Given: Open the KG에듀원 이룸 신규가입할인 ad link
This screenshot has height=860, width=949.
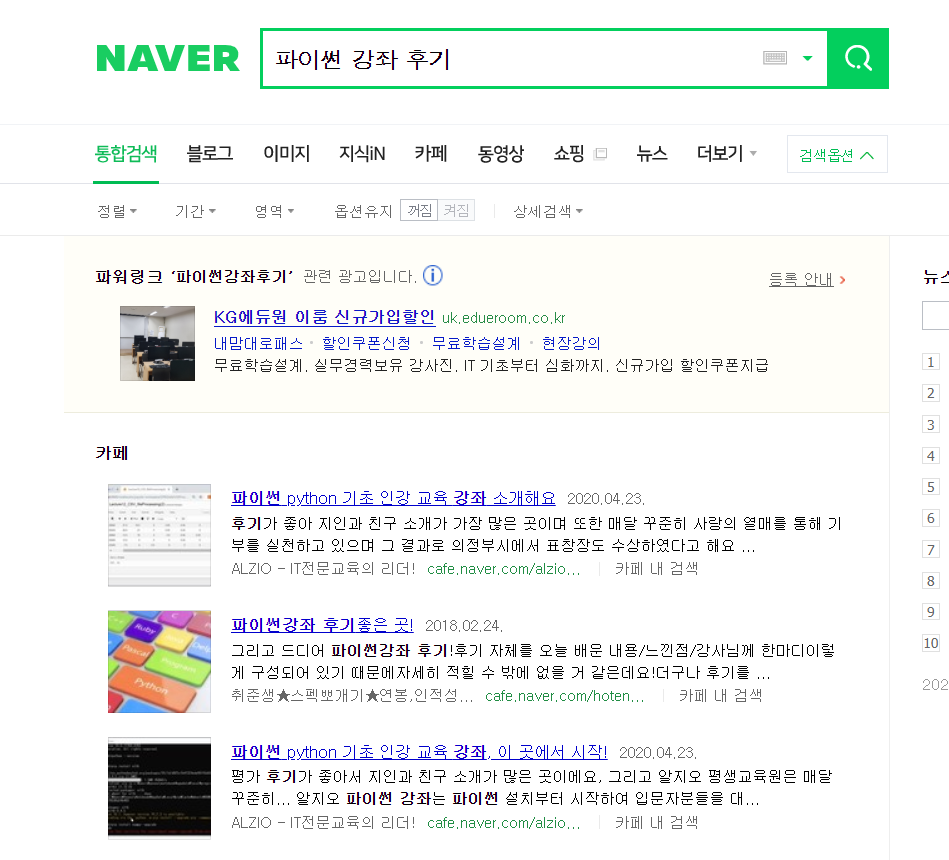Looking at the screenshot, I should pos(324,317).
